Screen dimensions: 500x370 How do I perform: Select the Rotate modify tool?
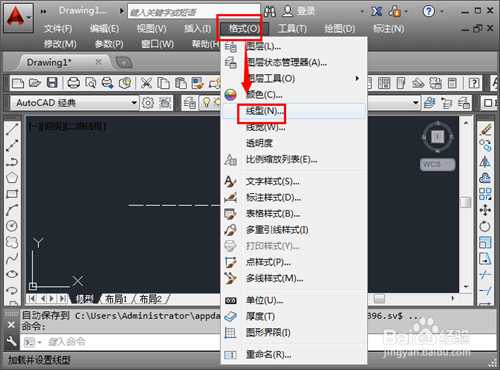tap(485, 226)
